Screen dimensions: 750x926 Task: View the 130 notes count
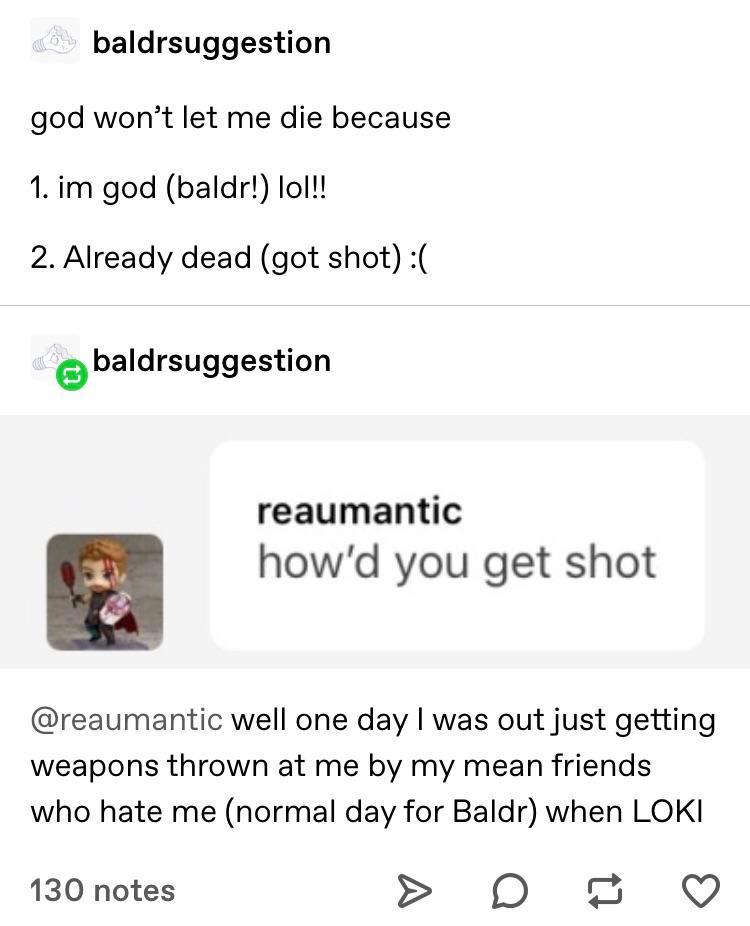[103, 891]
